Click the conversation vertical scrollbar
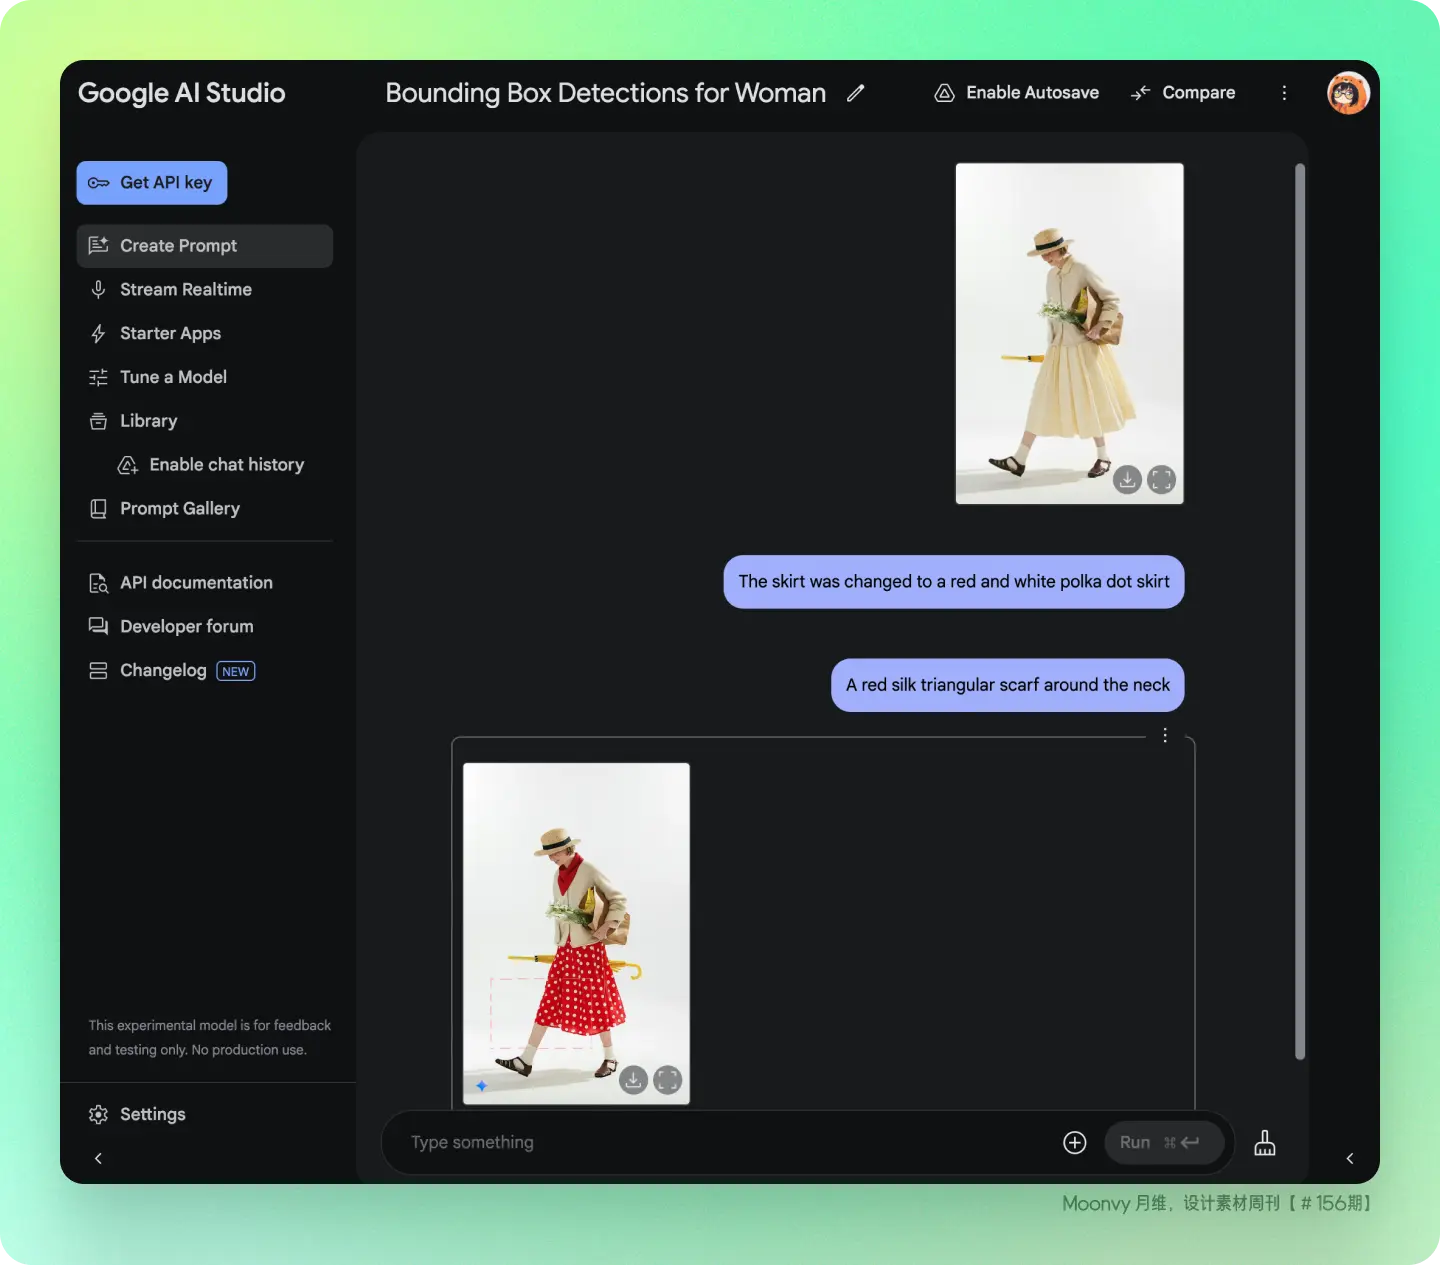This screenshot has height=1265, width=1440. [1300, 610]
